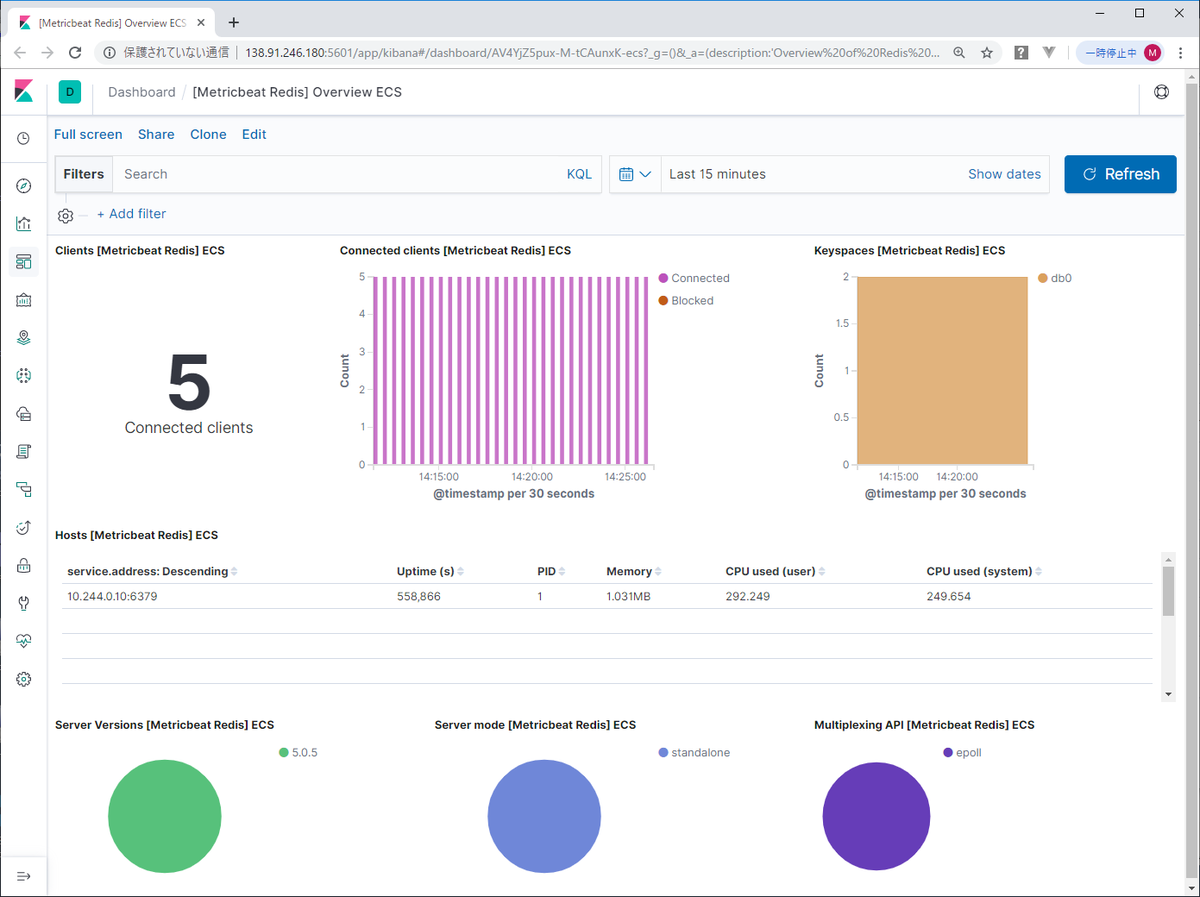Click Share menu item
Image resolution: width=1200 pixels, height=897 pixels.
(156, 134)
